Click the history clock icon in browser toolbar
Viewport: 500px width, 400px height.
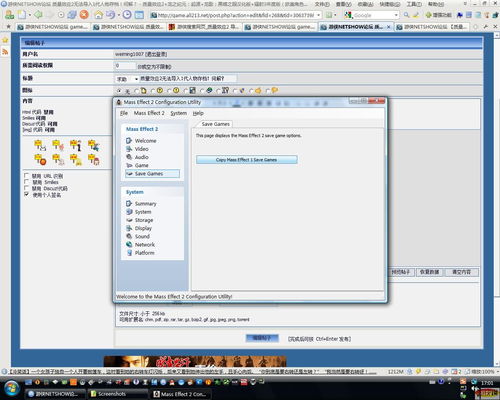click(127, 15)
